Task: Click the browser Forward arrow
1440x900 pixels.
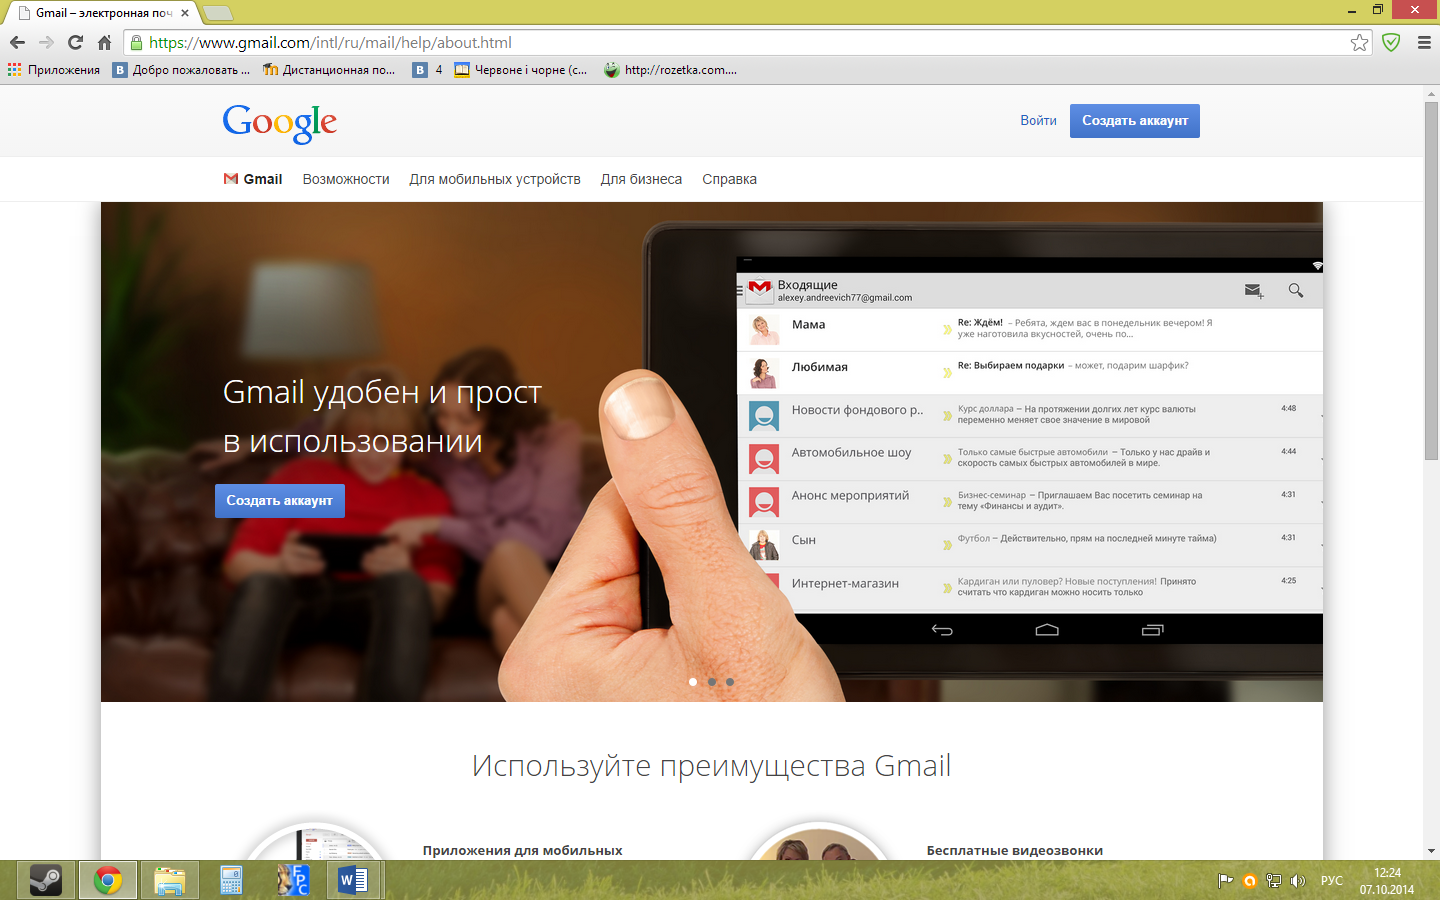Action: [46, 42]
